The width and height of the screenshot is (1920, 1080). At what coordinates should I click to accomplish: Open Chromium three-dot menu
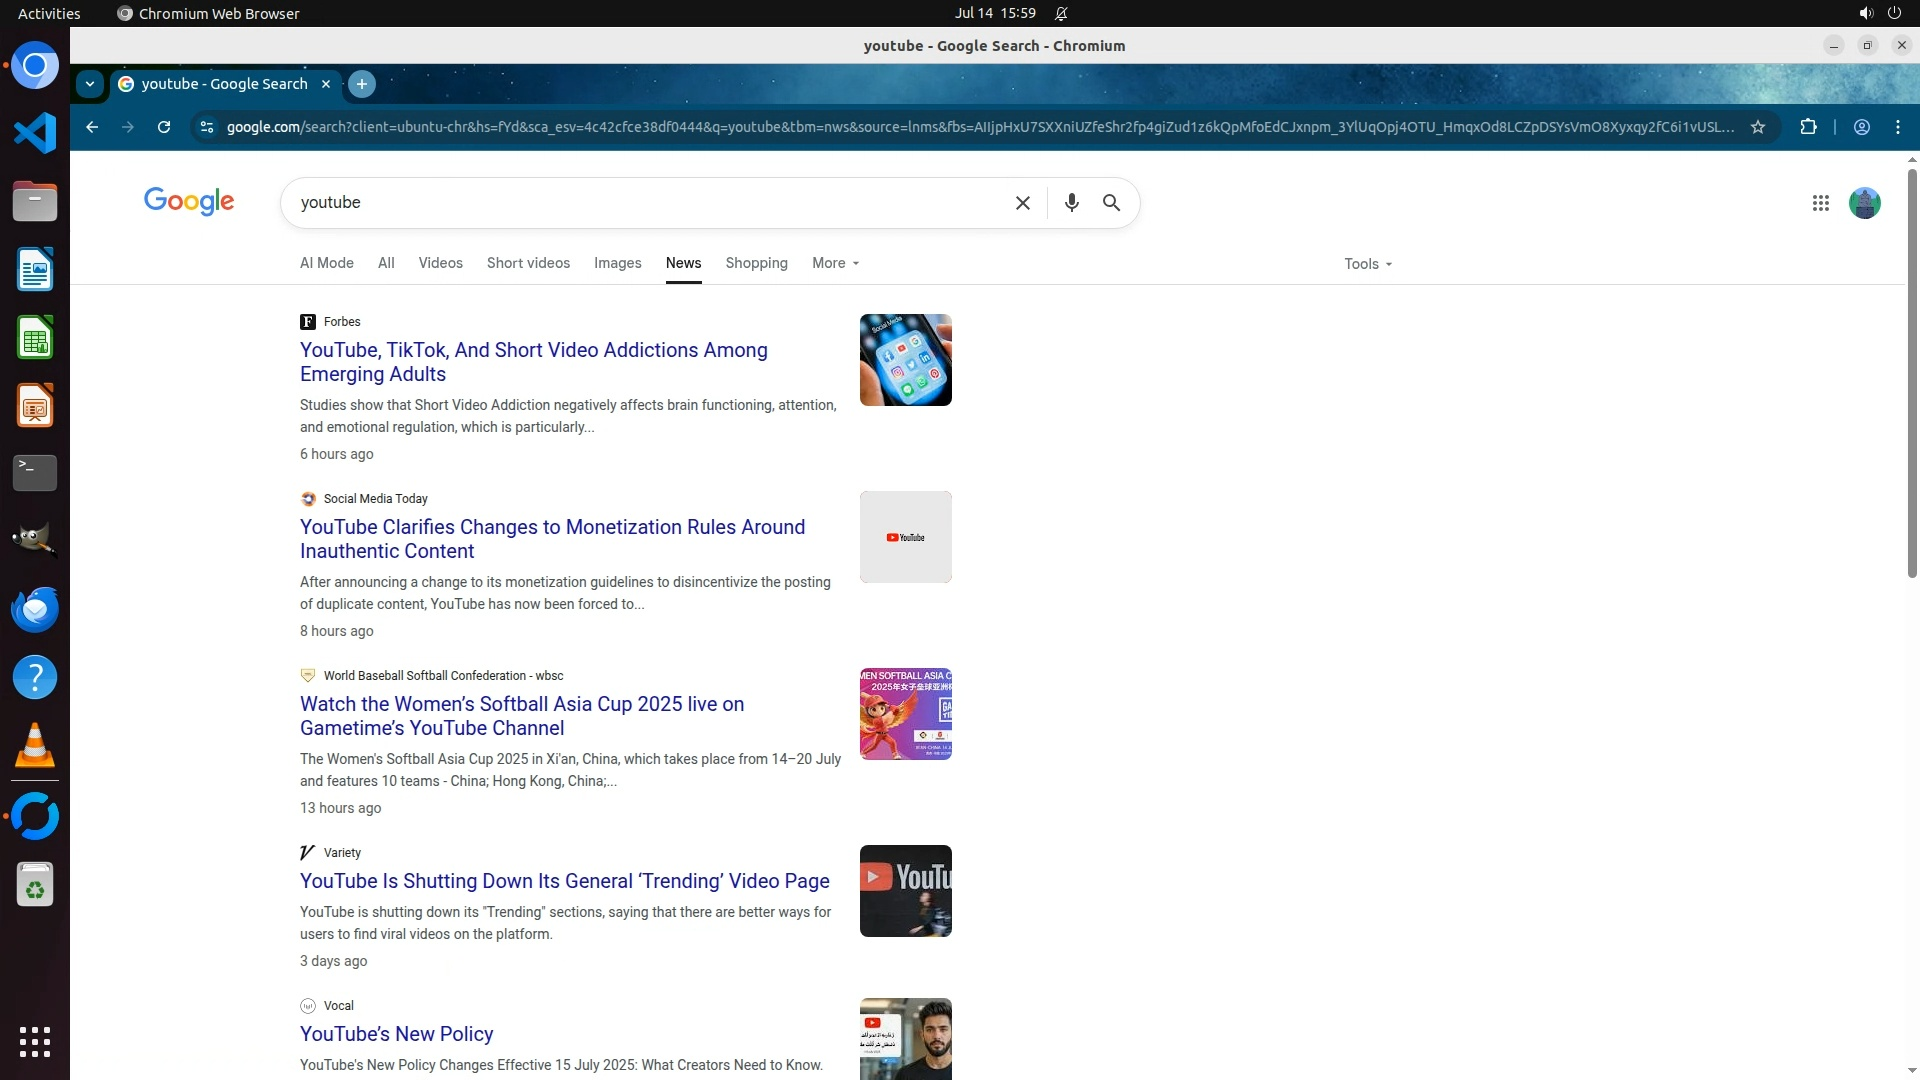click(x=1897, y=127)
